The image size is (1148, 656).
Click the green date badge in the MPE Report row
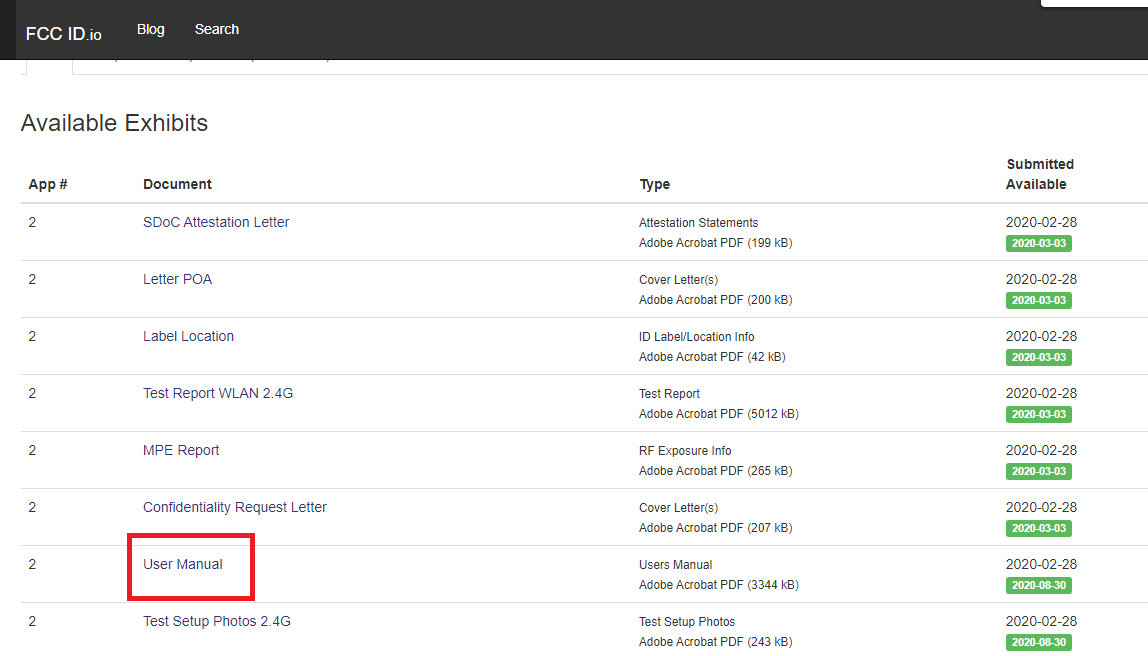click(1038, 471)
